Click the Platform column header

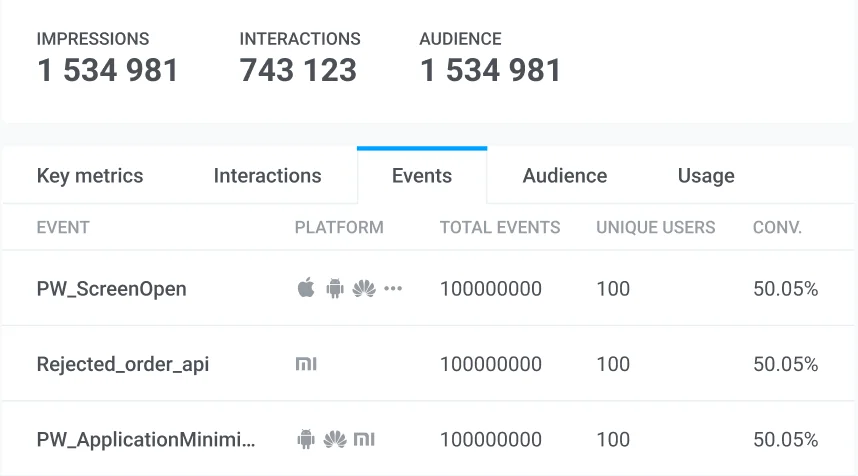click(339, 227)
